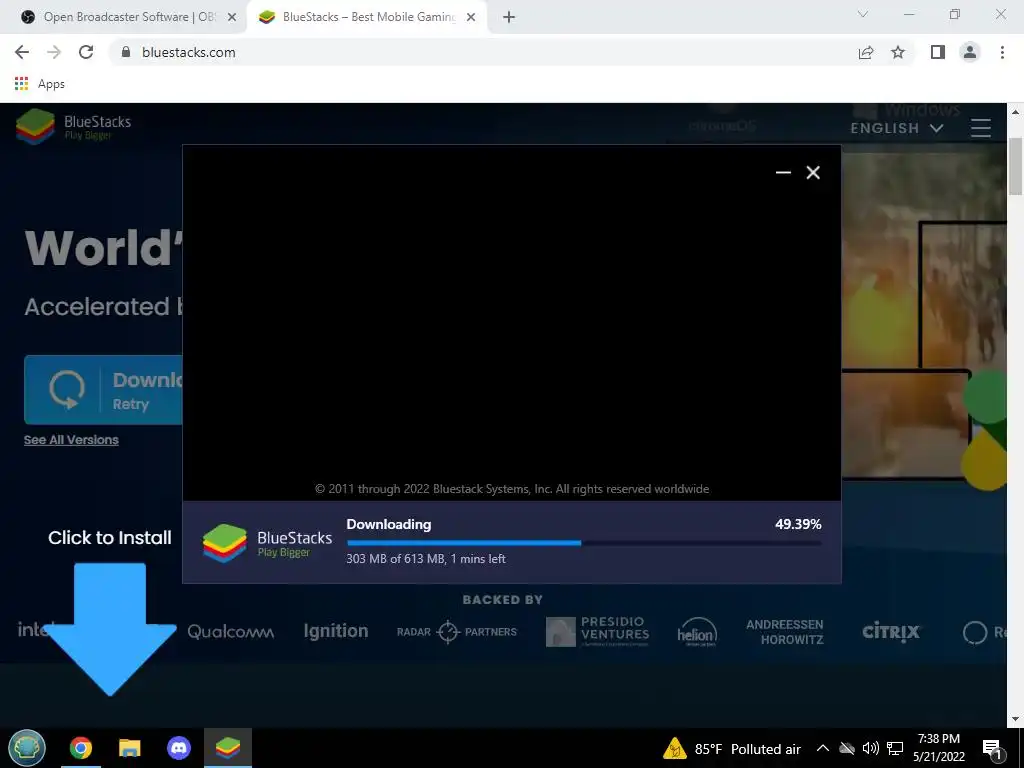
Task: Click the cloud sync tray icon
Action: pos(847,748)
